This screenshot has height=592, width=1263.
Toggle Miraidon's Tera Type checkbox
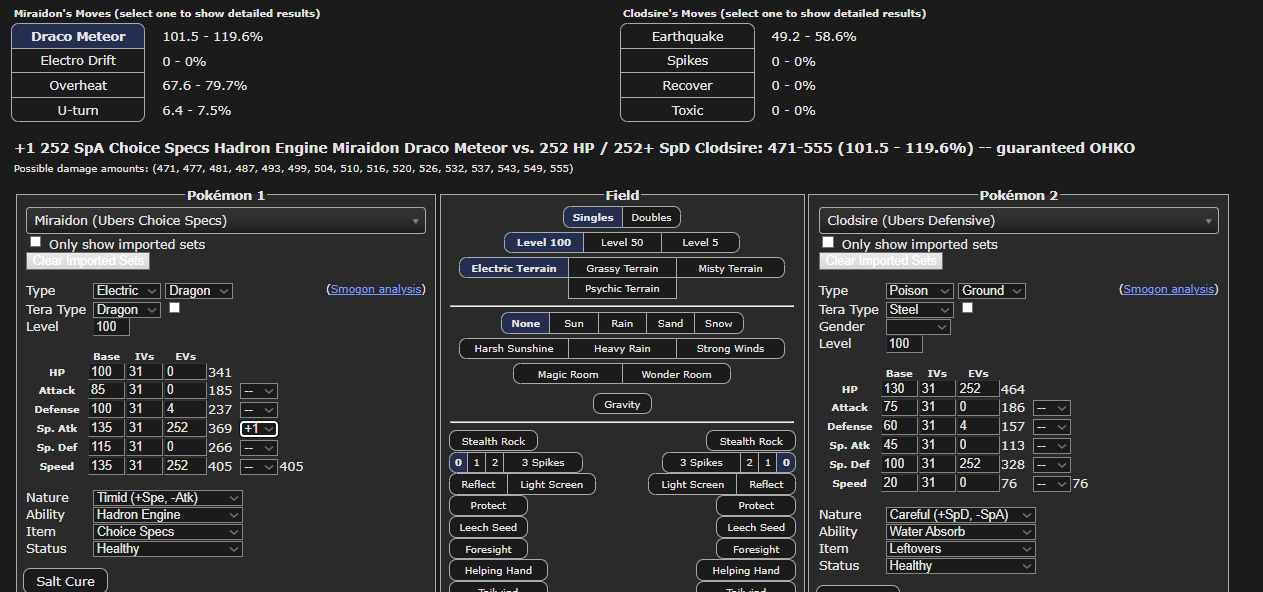175,308
